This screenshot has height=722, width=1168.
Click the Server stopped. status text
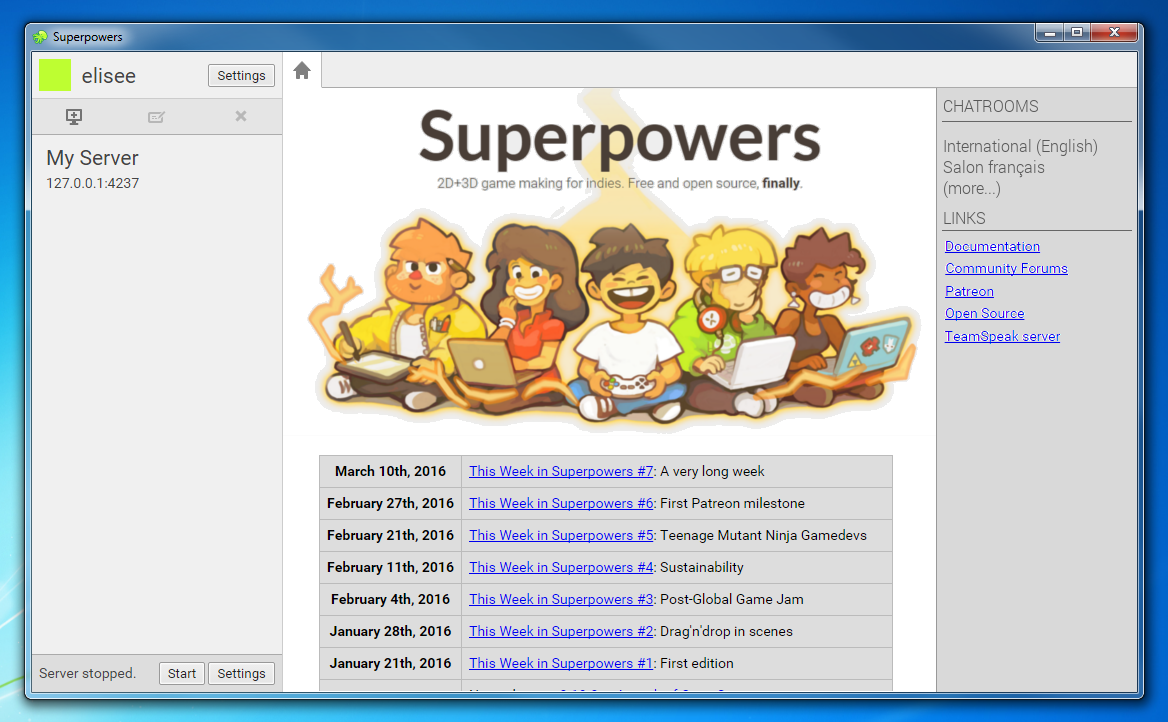click(87, 674)
